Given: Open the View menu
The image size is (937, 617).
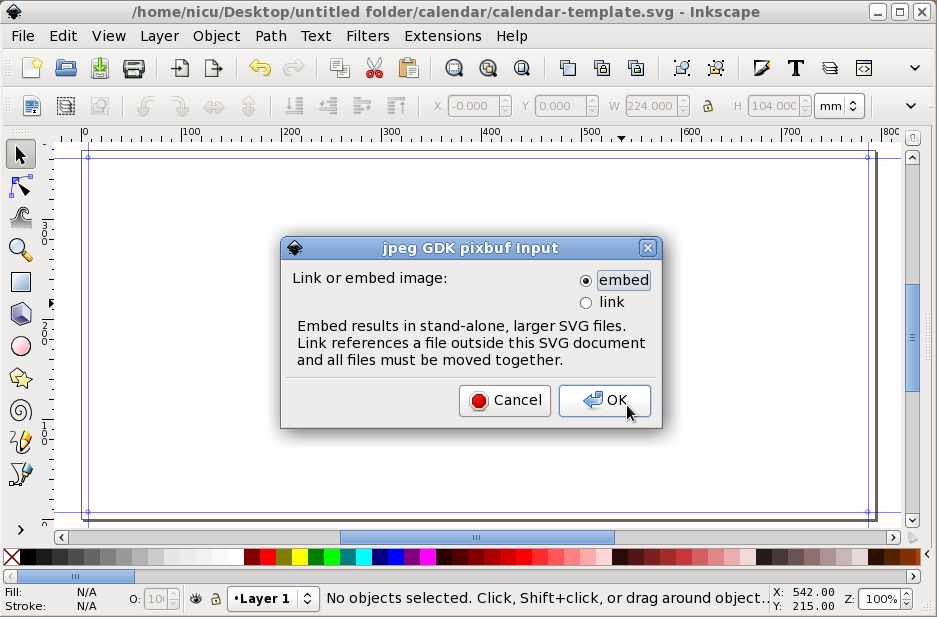Looking at the screenshot, I should coord(109,36).
